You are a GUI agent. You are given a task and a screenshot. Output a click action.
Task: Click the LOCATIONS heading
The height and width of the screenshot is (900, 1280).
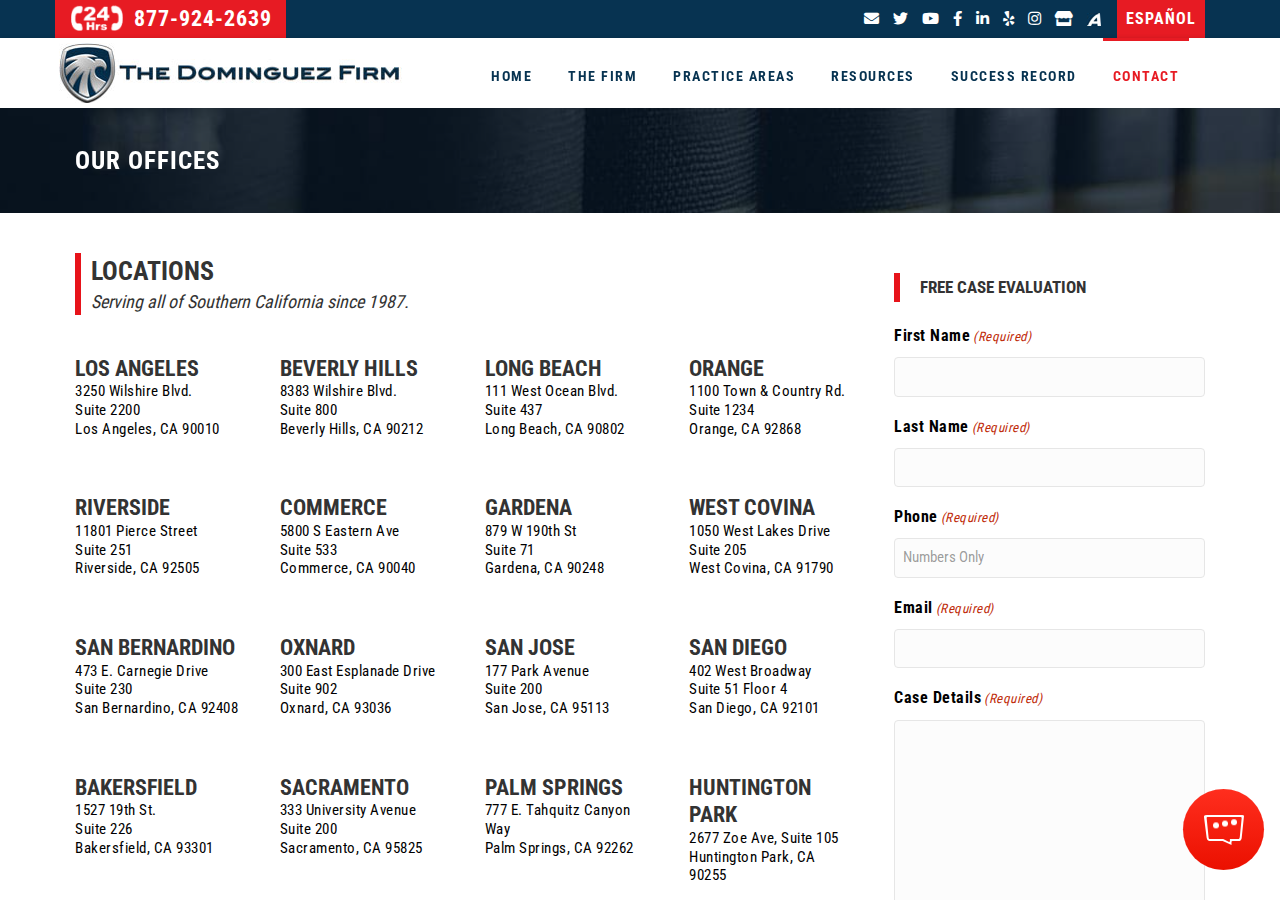coord(152,271)
